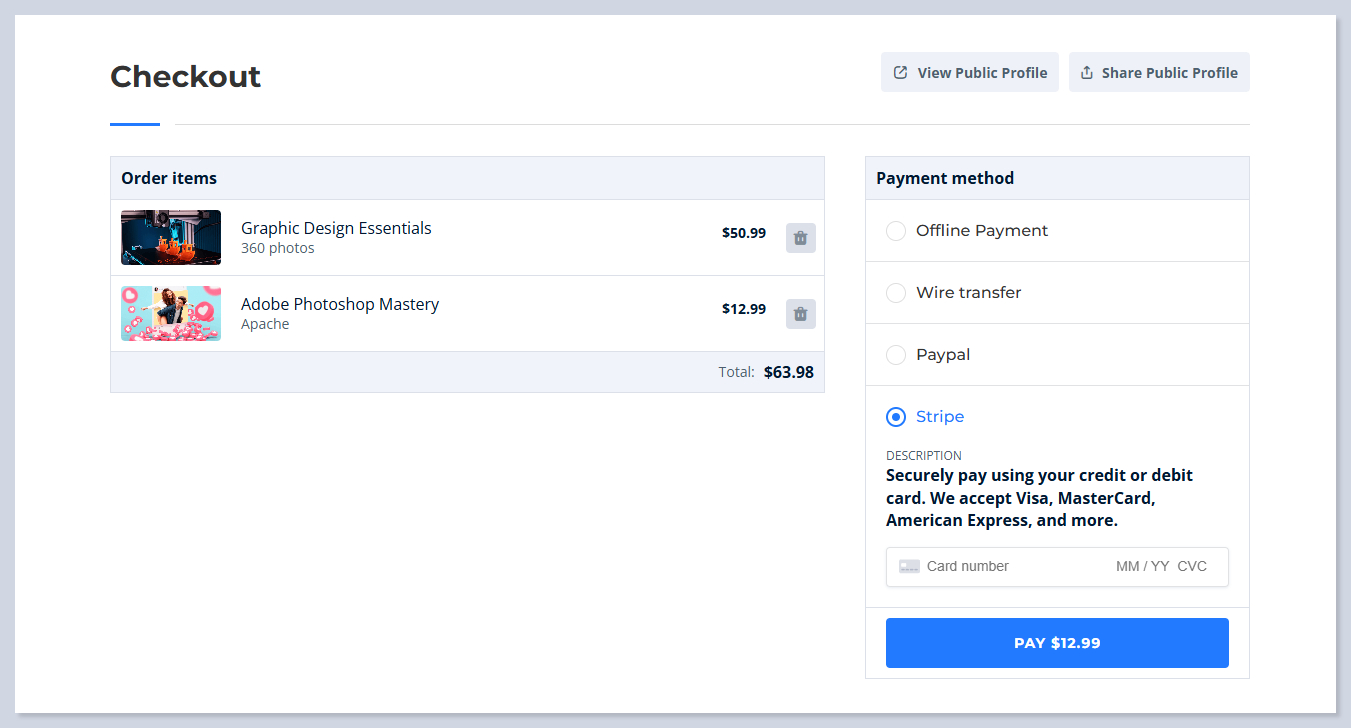This screenshot has width=1351, height=728.
Task: Click the share icon beside Share Public Profile
Action: (x=1087, y=73)
